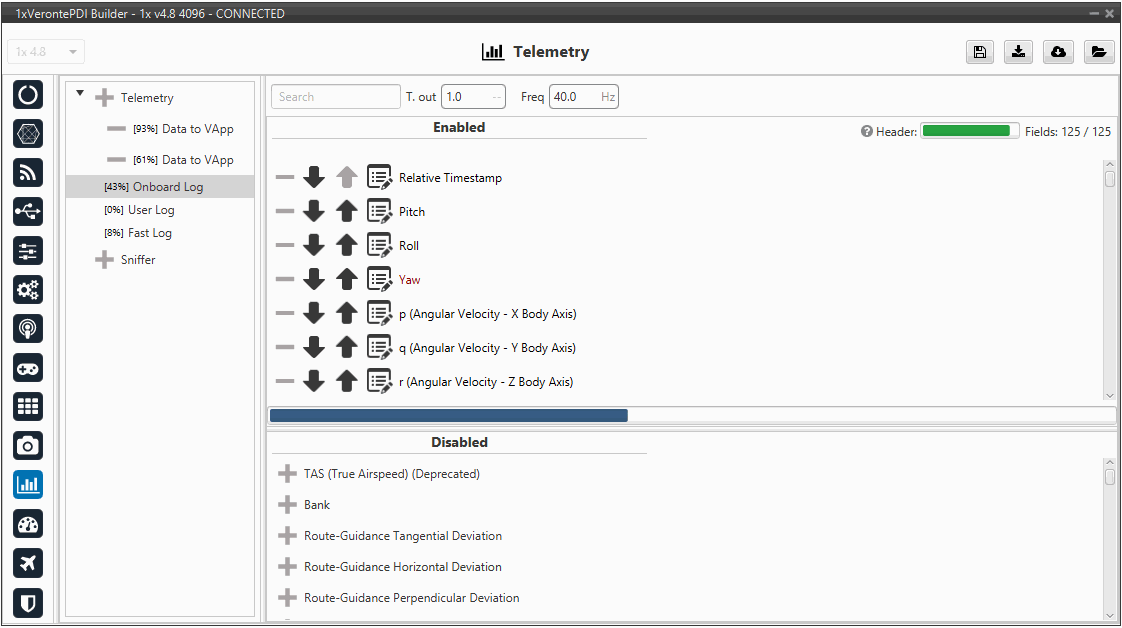This screenshot has width=1122, height=628.
Task: Open the USB connections sidebar icon
Action: (x=28, y=211)
